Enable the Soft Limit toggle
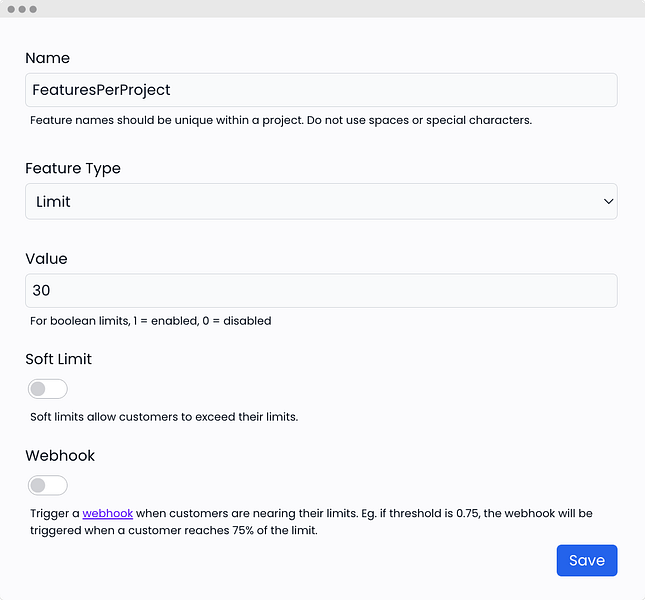Viewport: 645px width, 600px height. [48, 389]
